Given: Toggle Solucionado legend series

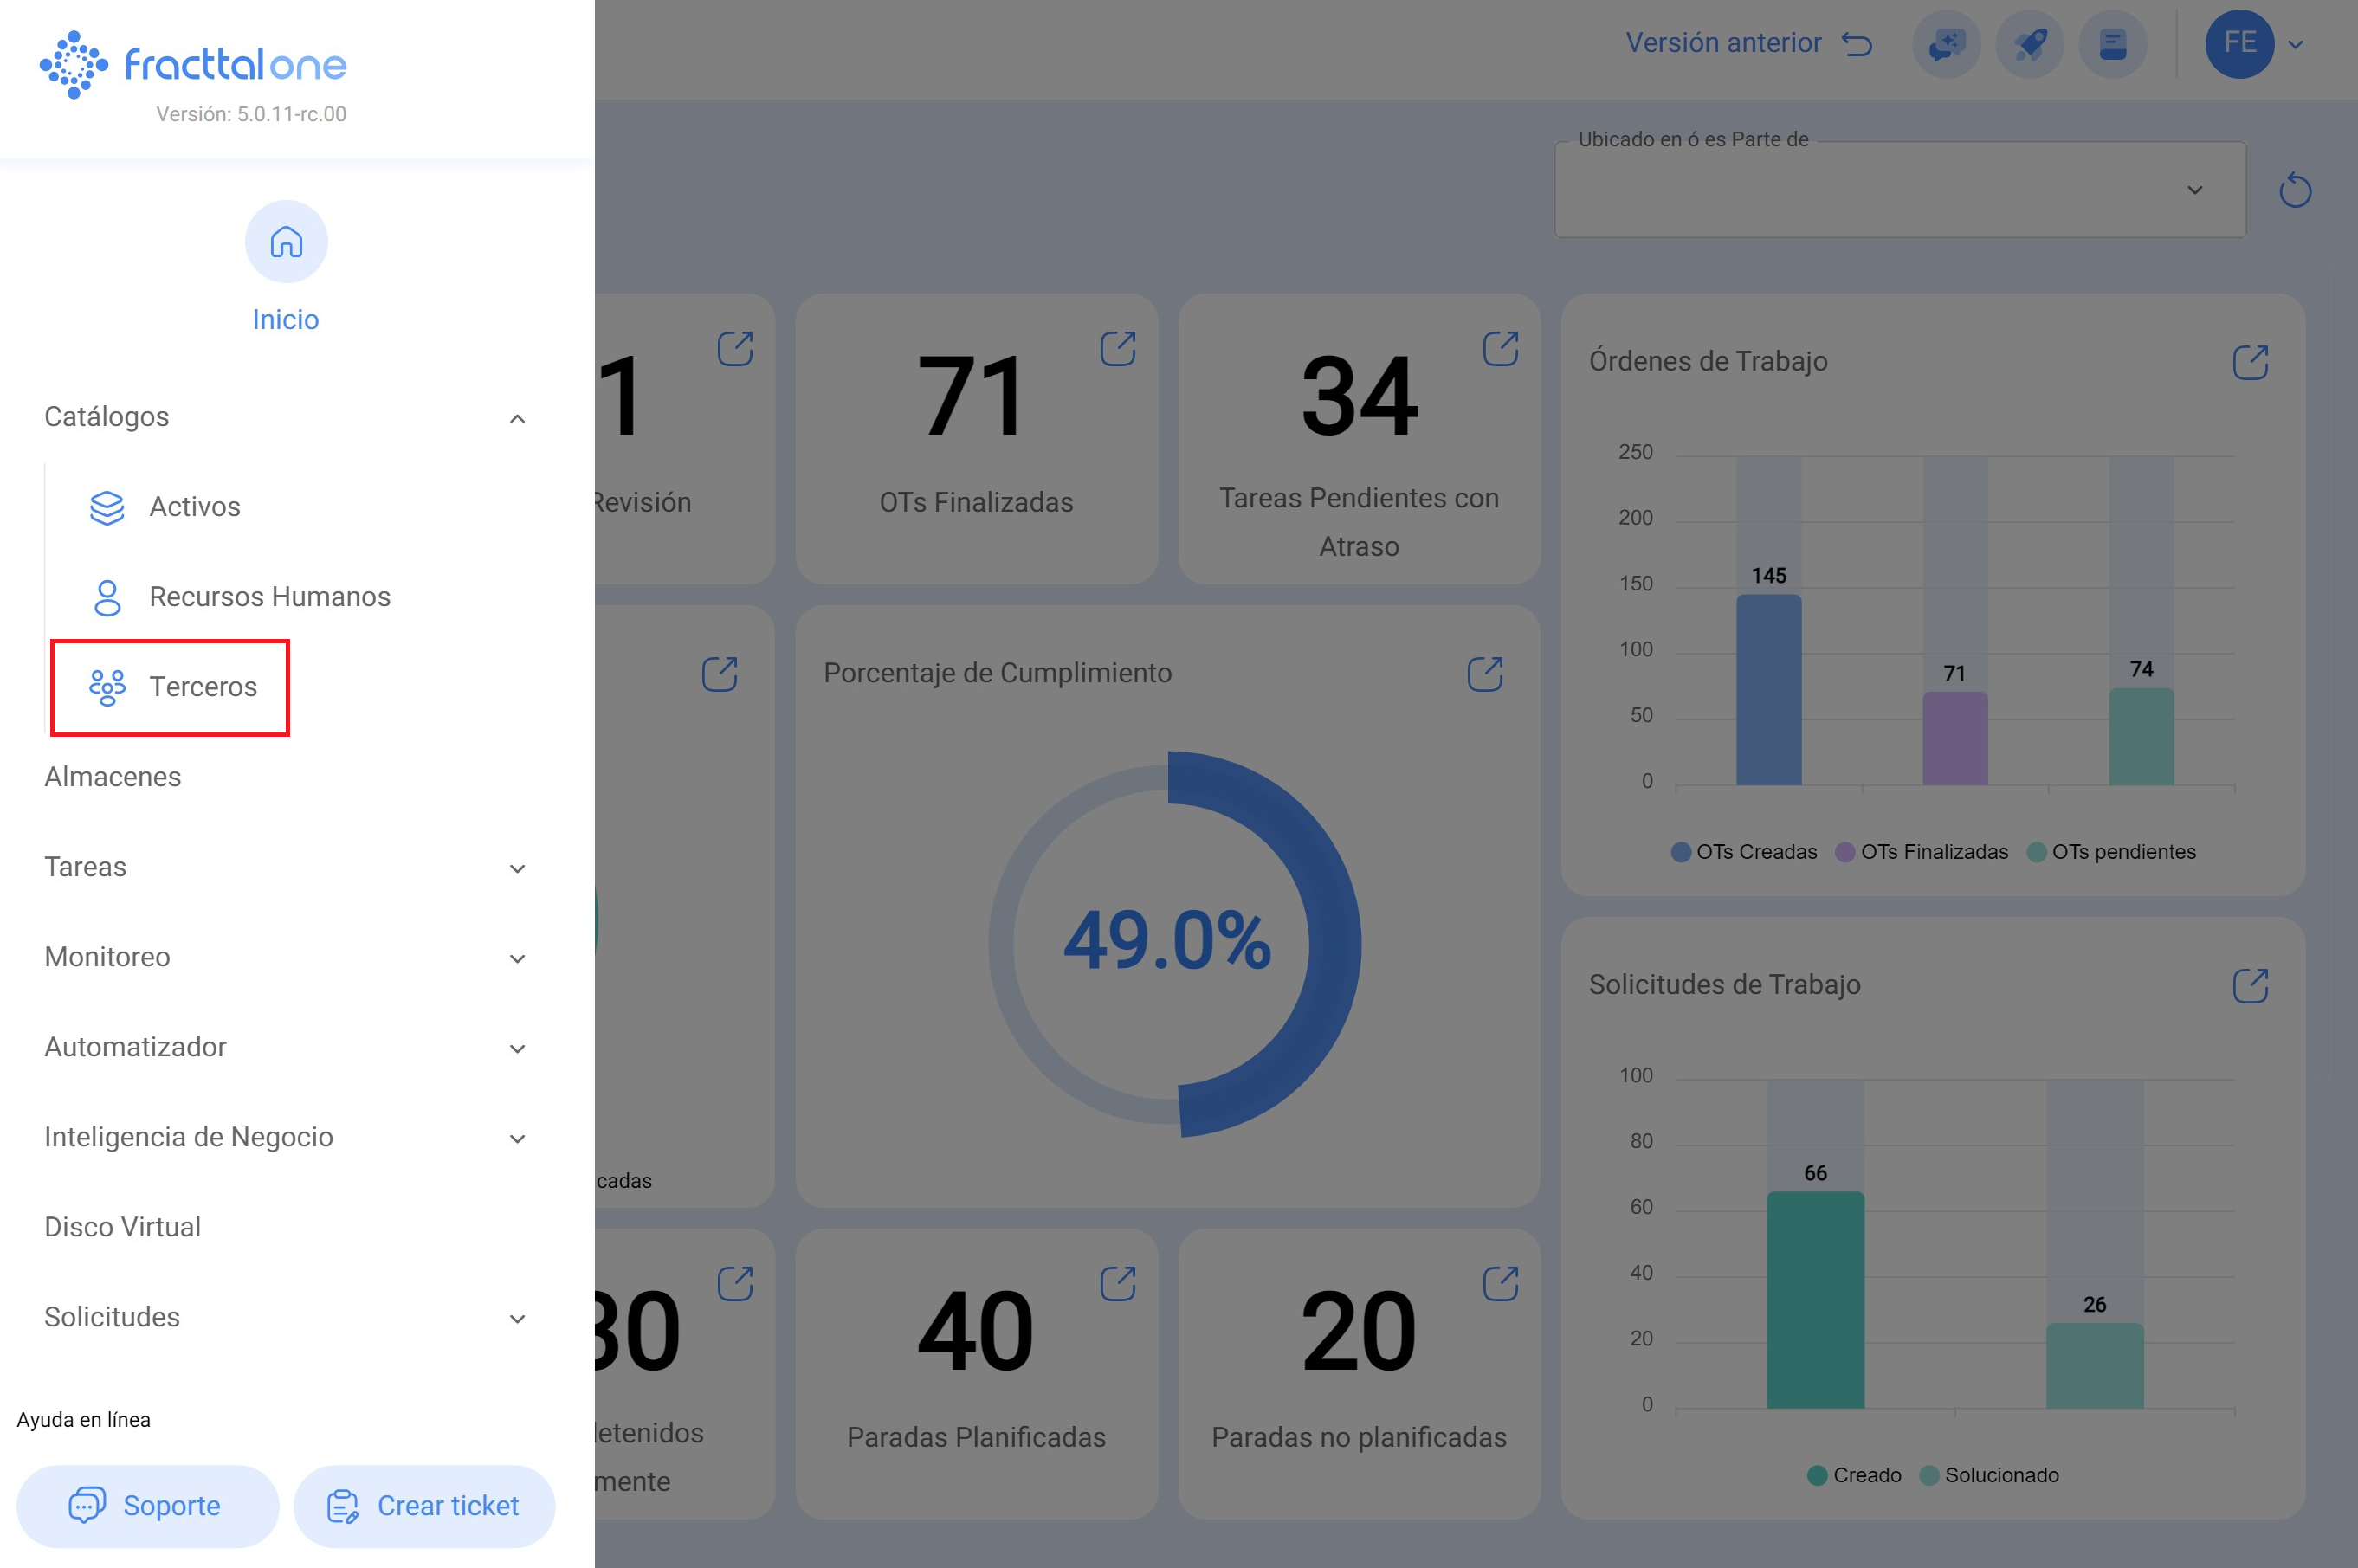Looking at the screenshot, I should point(1988,1475).
